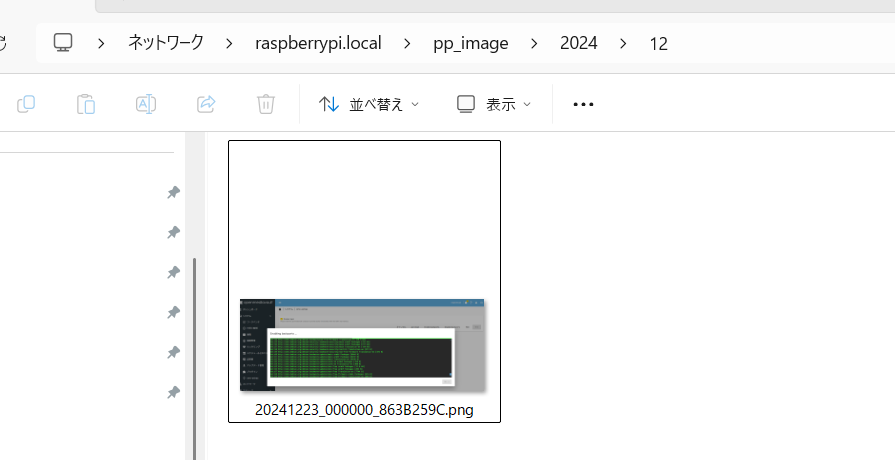Click the PC monitor icon in address bar

(x=63, y=43)
